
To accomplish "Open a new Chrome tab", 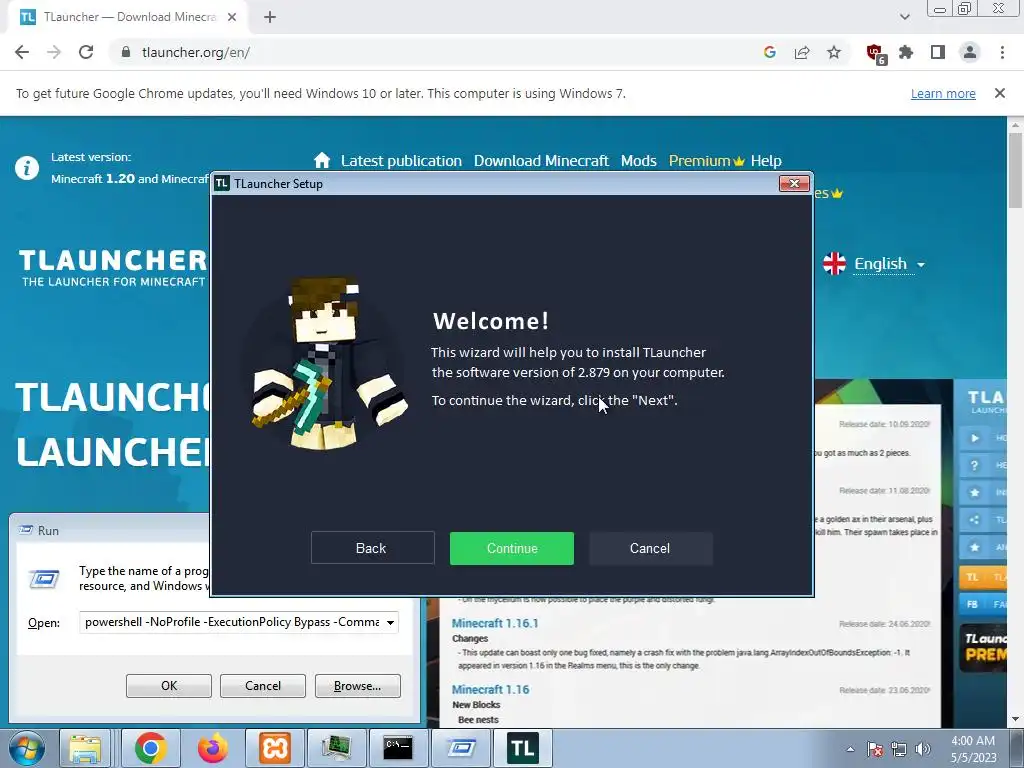I will (270, 17).
